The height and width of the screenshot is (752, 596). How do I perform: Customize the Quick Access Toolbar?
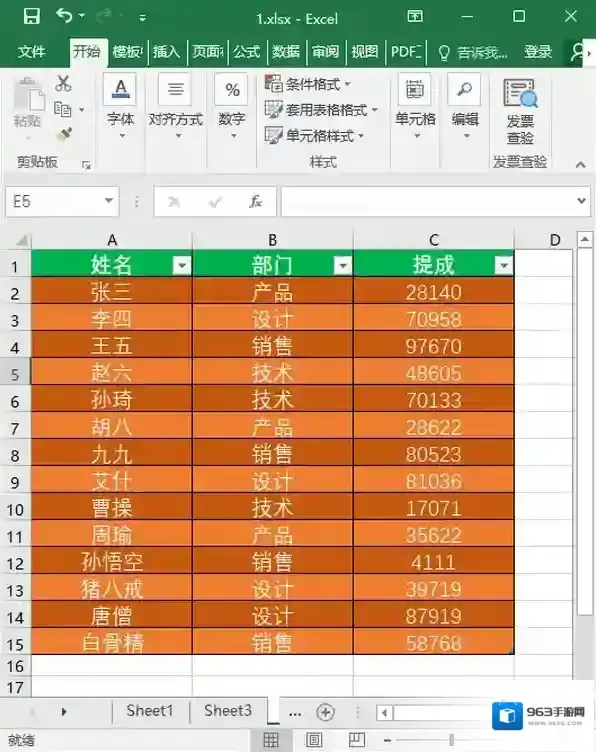[142, 18]
